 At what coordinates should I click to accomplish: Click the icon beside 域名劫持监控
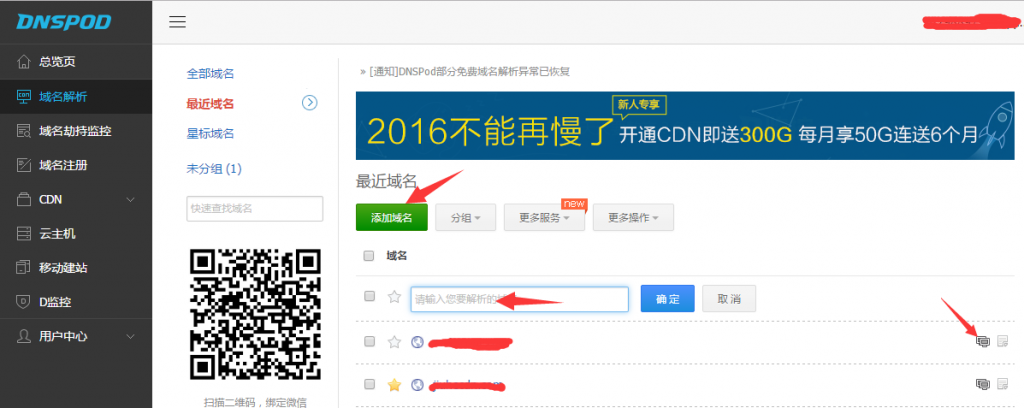click(24, 131)
